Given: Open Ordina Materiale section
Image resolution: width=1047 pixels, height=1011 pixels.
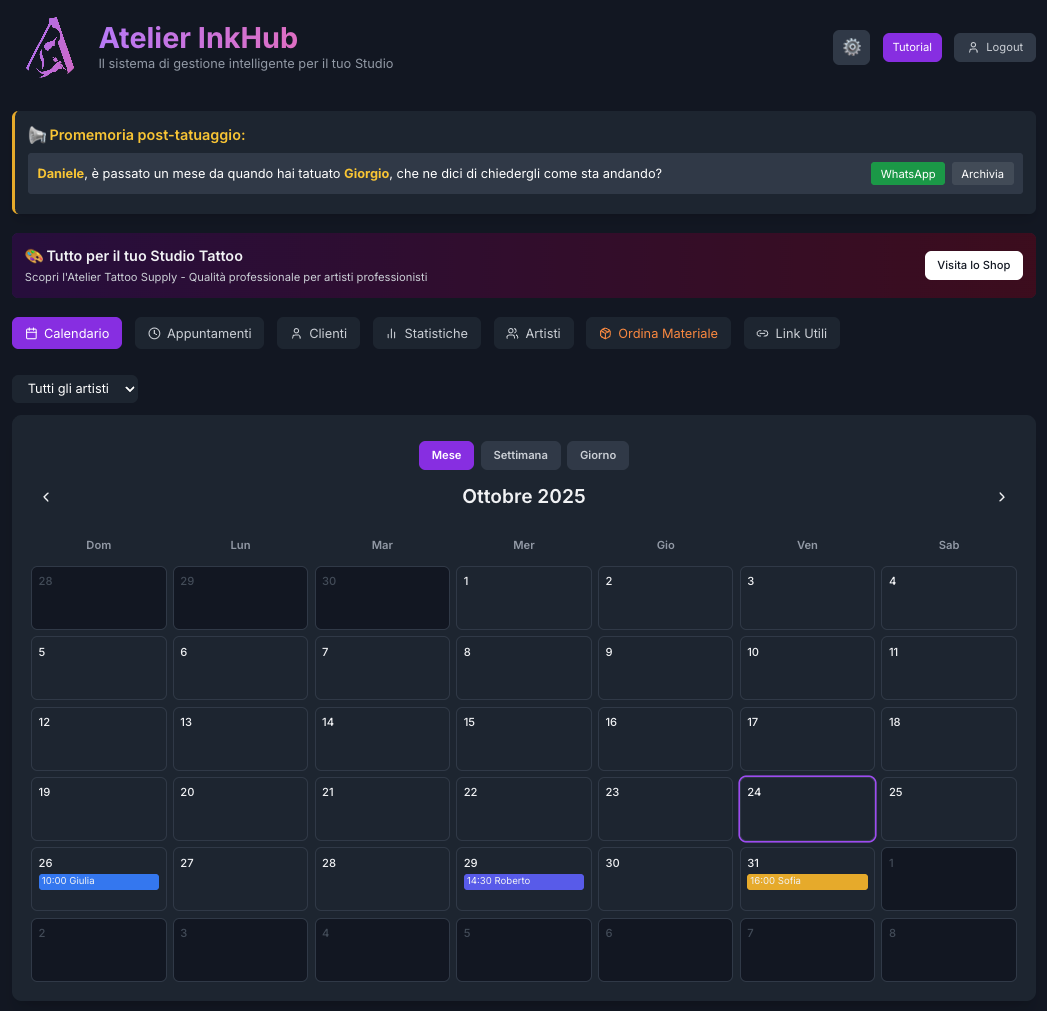Looking at the screenshot, I should pos(658,333).
